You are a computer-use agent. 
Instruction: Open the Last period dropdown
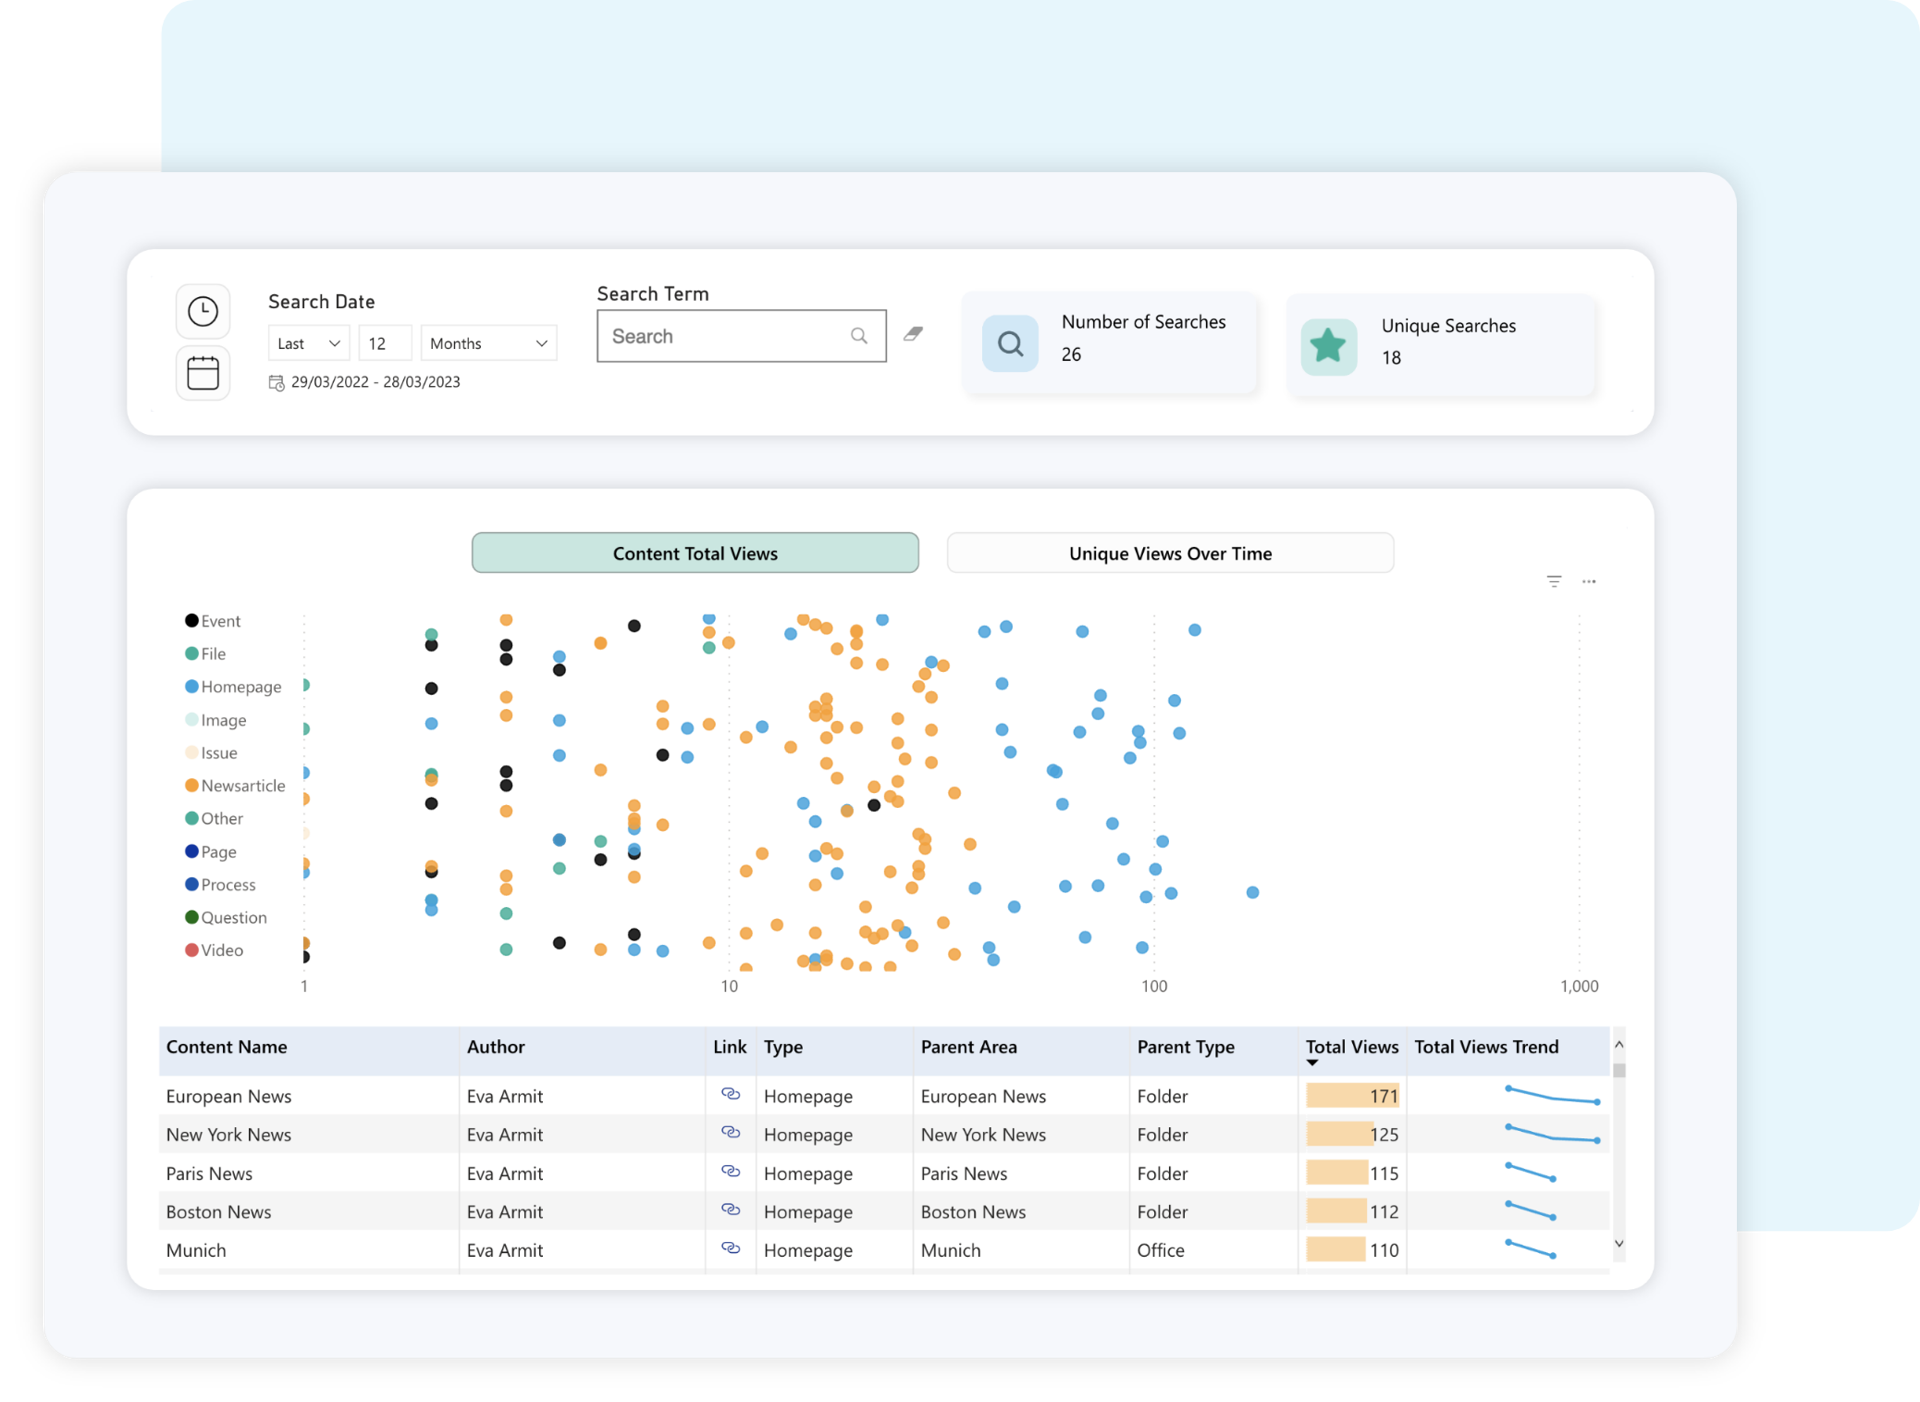click(307, 342)
